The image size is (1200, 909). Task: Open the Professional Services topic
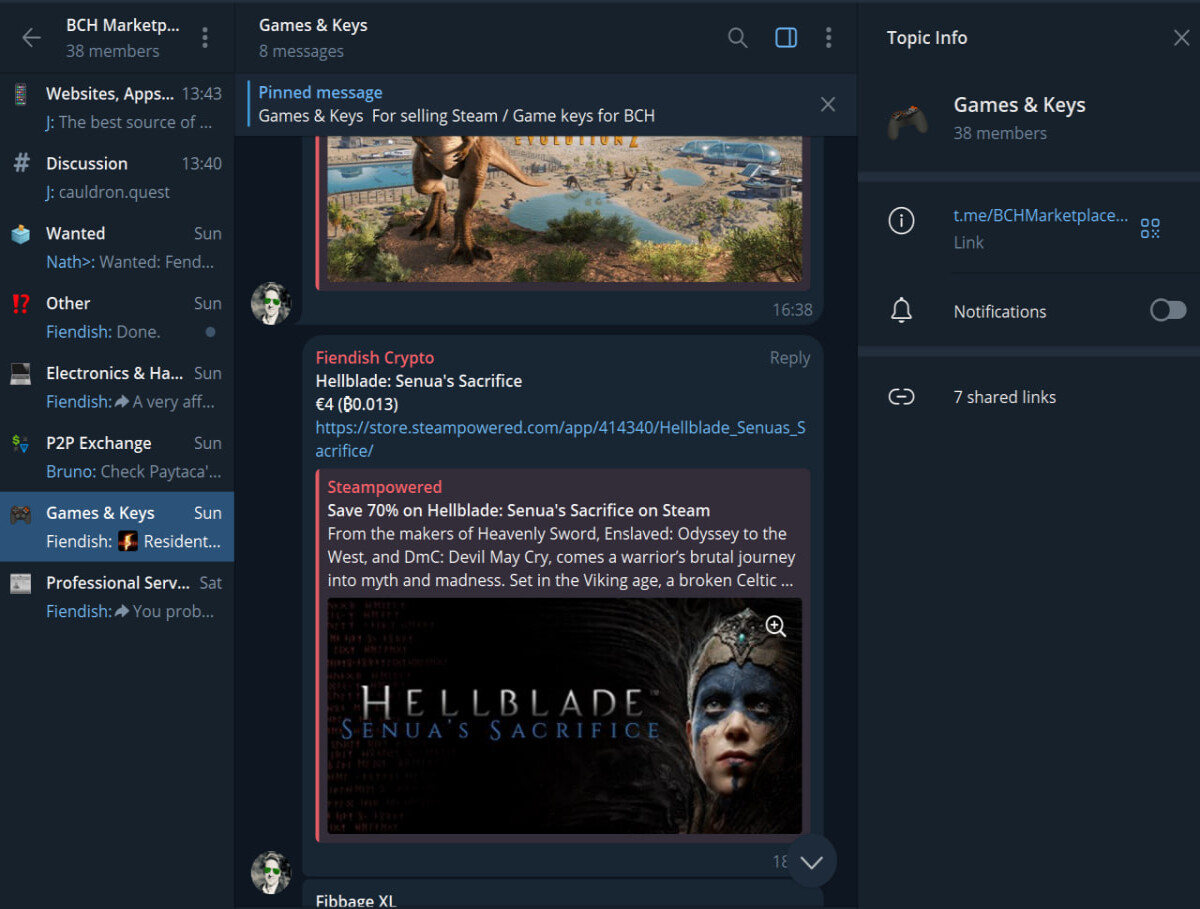tap(117, 597)
